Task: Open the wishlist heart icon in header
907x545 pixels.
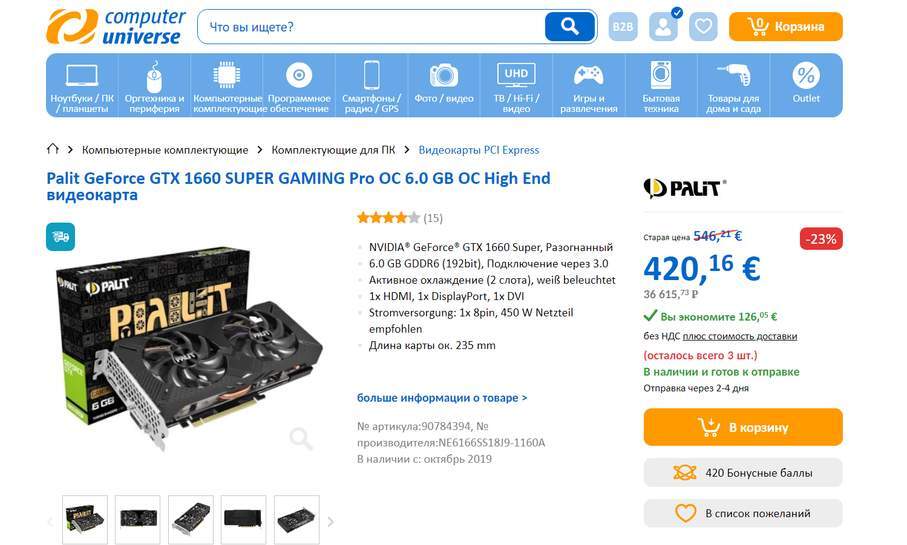Action: 703,27
